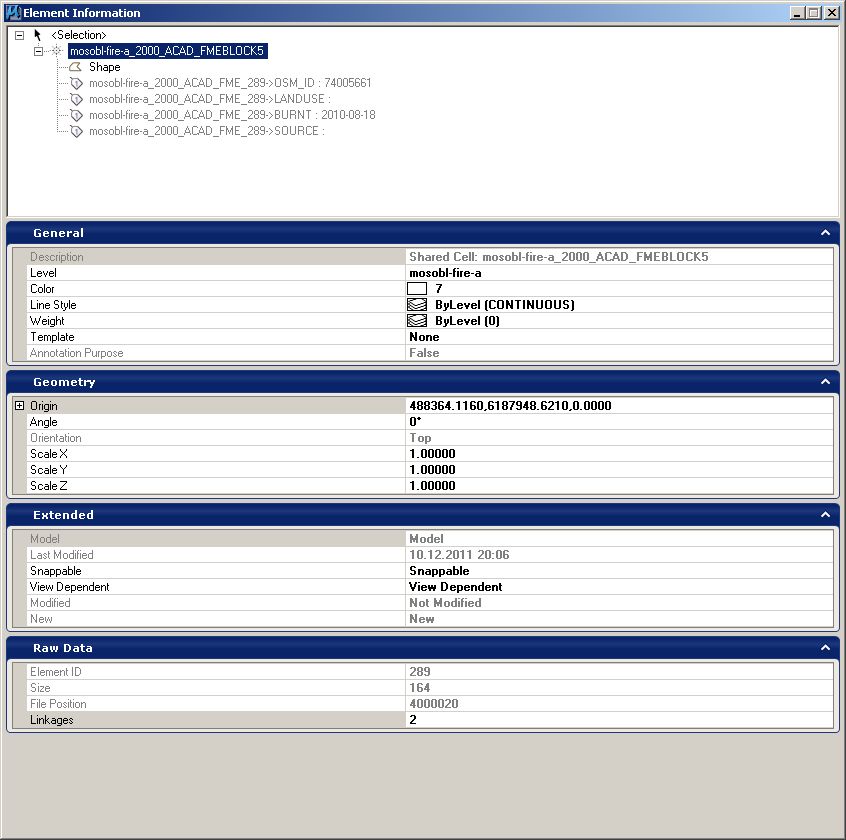Select the Linkages row in Raw Data
The height and width of the screenshot is (840, 846).
click(200, 720)
